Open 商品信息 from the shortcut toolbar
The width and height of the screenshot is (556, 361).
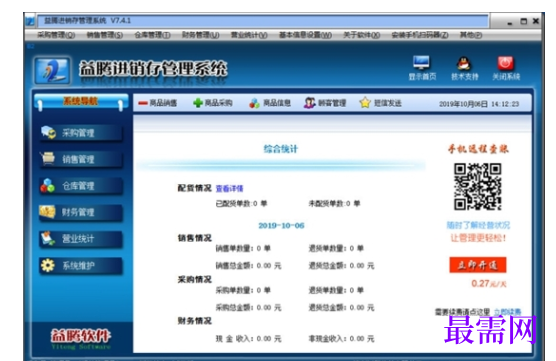pyautogui.click(x=270, y=103)
